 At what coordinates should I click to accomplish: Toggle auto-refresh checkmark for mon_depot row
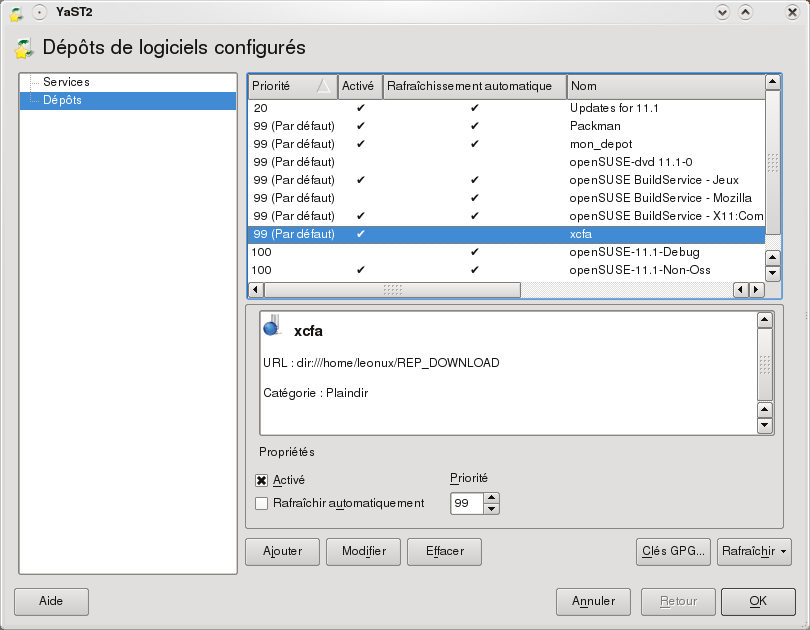pyautogui.click(x=474, y=144)
